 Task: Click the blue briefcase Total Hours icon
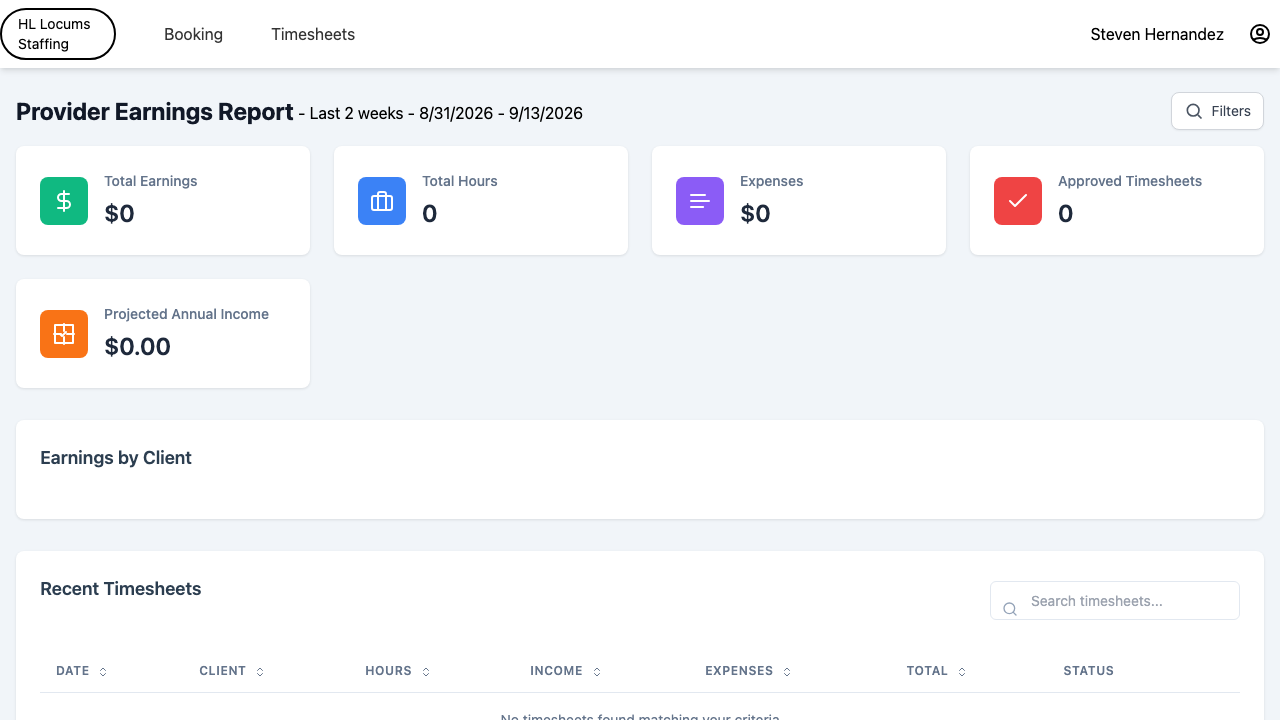pyautogui.click(x=382, y=201)
